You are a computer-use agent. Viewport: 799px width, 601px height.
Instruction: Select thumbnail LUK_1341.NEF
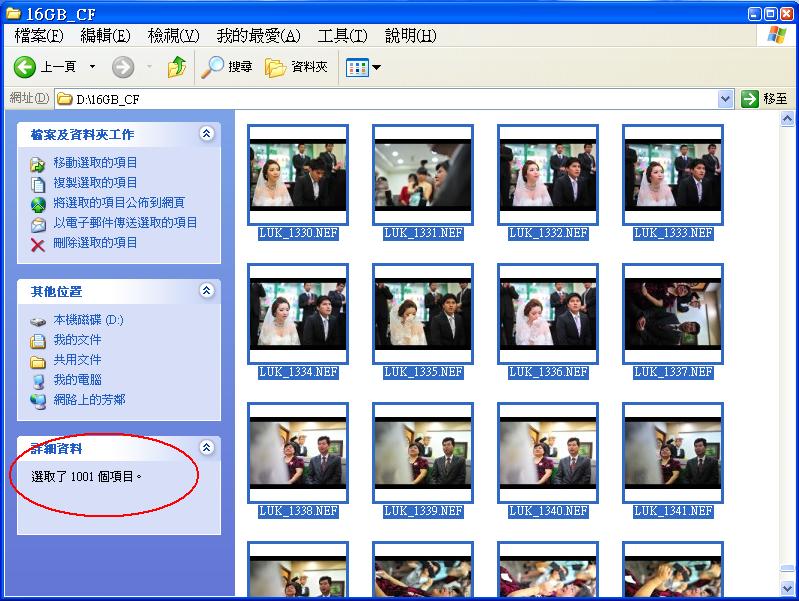pyautogui.click(x=673, y=453)
